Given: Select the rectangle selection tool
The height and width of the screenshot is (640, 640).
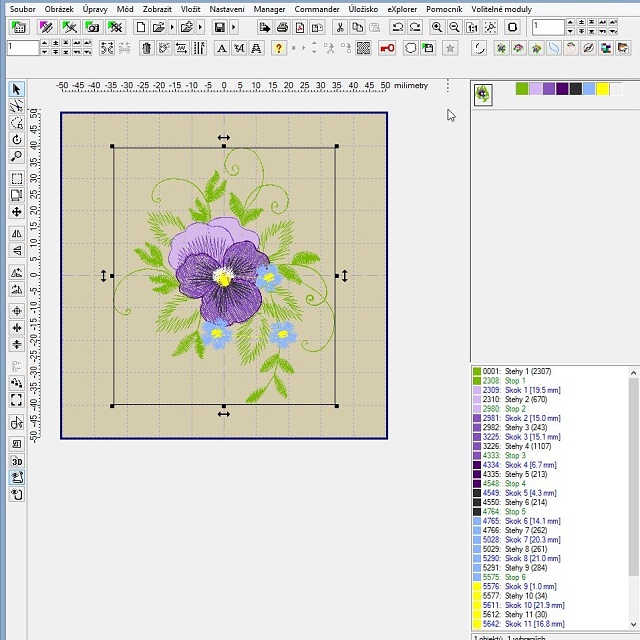Looking at the screenshot, I should point(17,179).
